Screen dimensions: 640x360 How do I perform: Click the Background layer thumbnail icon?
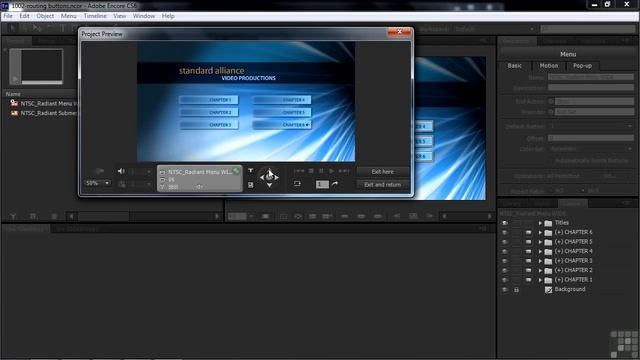548,290
